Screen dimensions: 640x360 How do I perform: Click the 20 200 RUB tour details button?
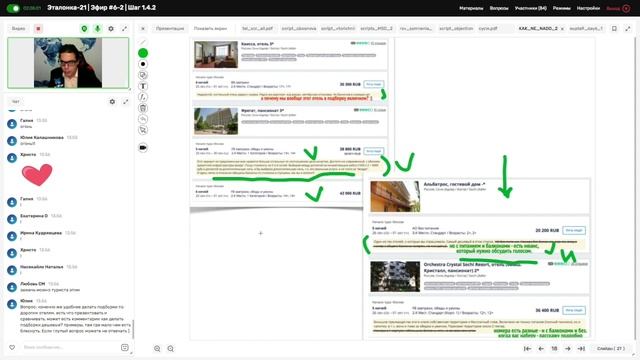tap(573, 230)
